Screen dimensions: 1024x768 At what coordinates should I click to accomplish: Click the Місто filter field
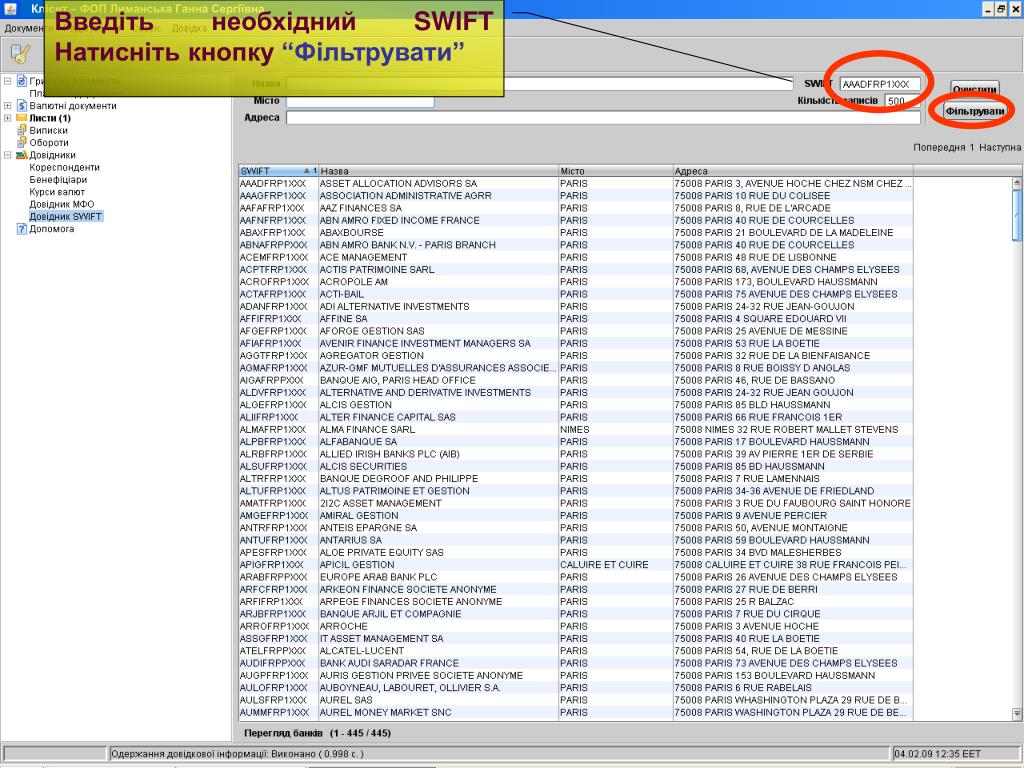pyautogui.click(x=360, y=101)
